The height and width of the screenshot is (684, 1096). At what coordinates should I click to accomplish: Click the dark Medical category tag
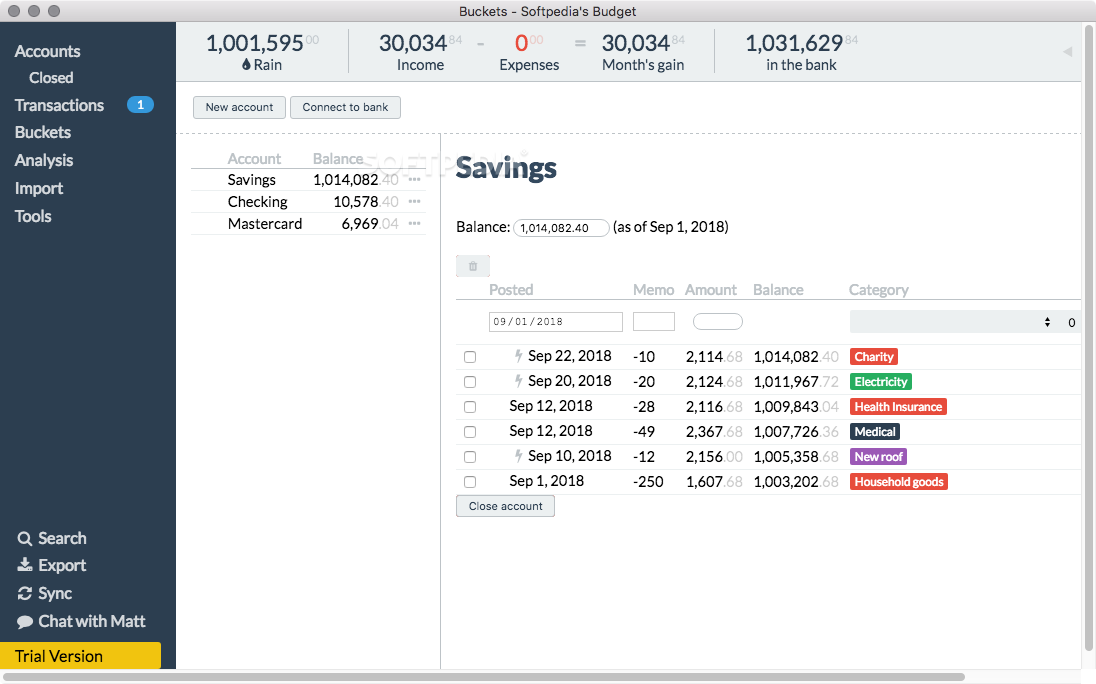(874, 432)
